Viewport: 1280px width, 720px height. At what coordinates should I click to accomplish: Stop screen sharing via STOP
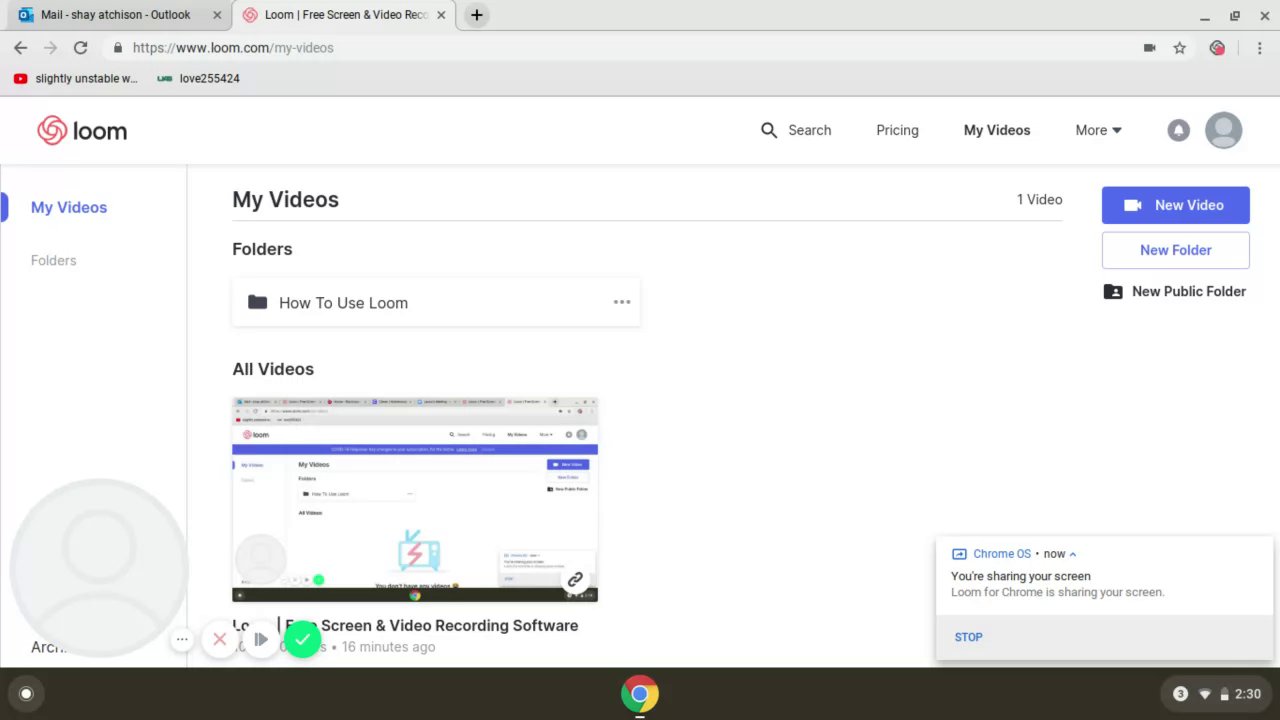click(968, 637)
